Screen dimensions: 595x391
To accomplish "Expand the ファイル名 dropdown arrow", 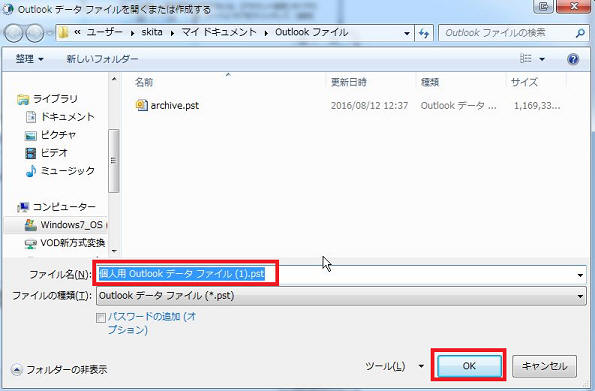I will pos(580,275).
